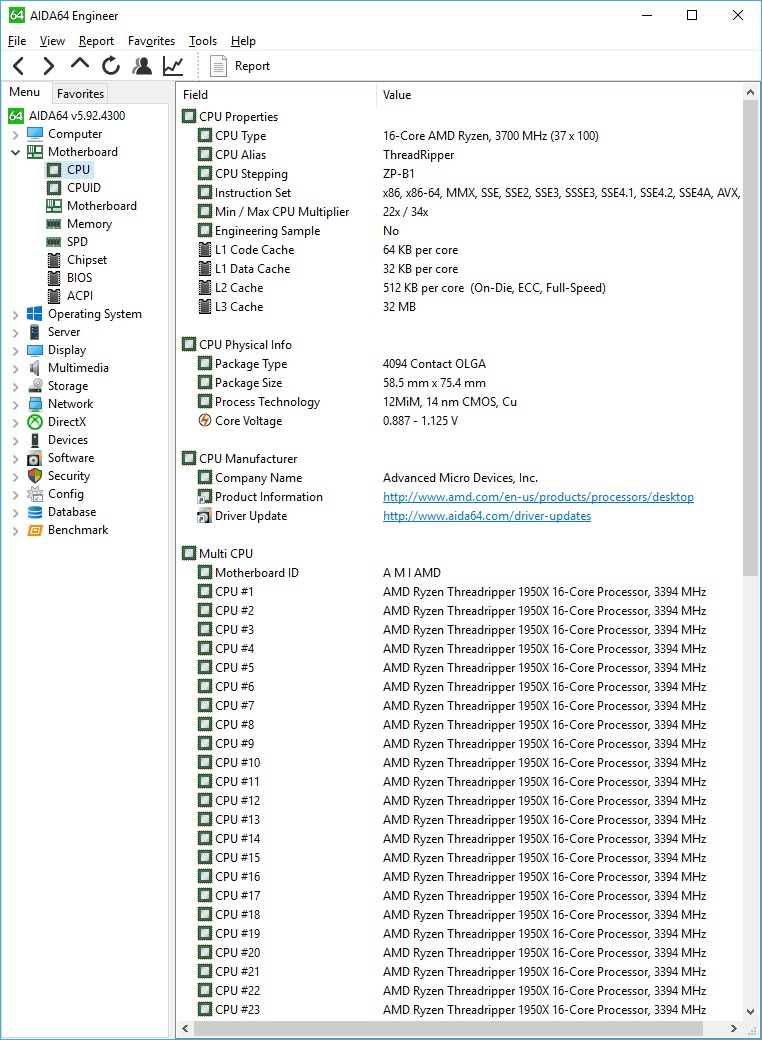
Task: Click the Report toolbar button
Action: (x=240, y=66)
